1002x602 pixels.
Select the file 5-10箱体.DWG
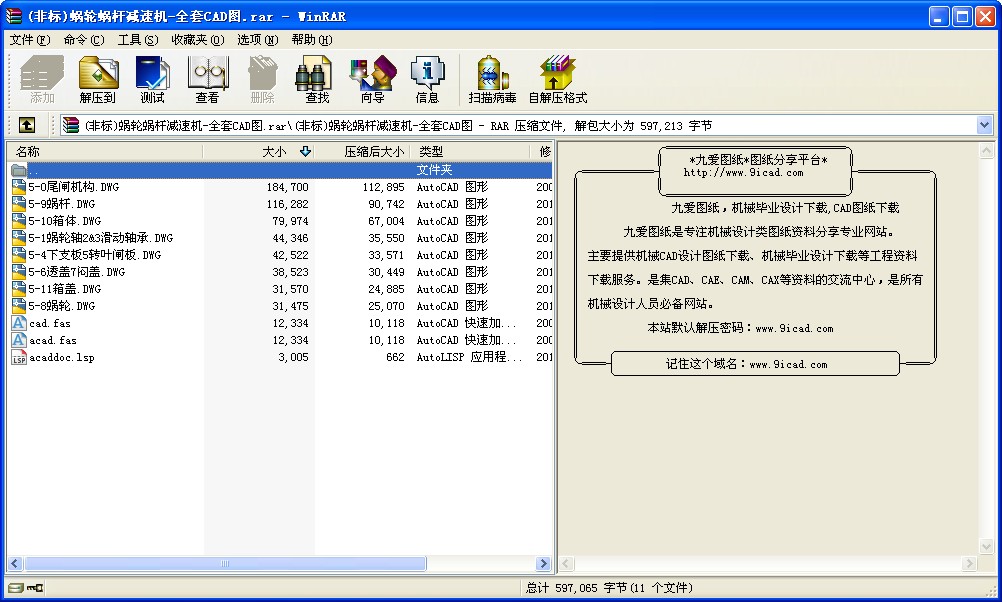click(x=65, y=221)
